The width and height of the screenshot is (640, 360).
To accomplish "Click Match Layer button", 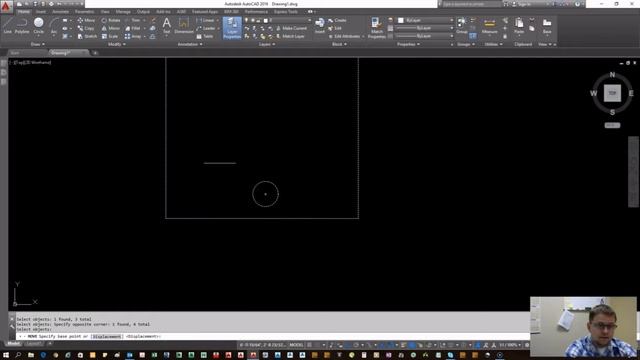I will [290, 36].
